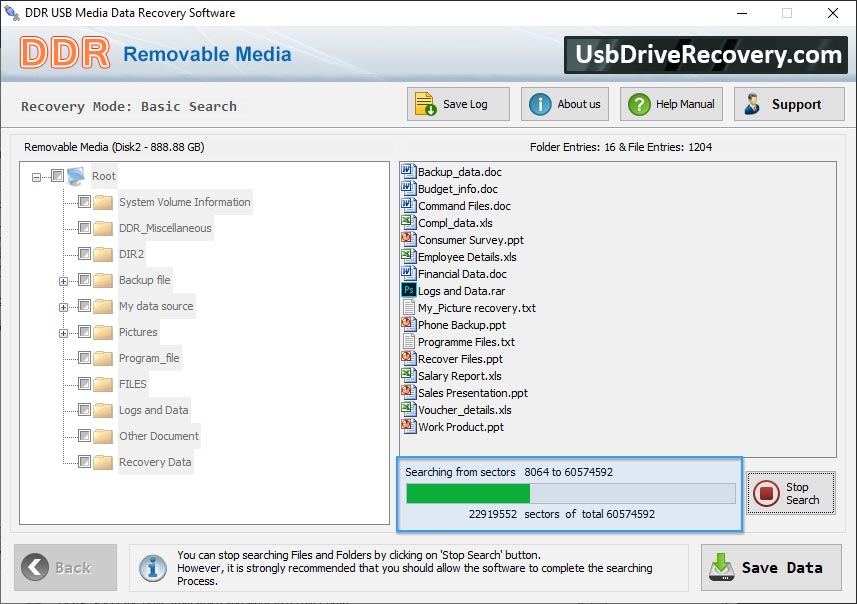The image size is (857, 604).
Task: Collapse the Root tree node
Action: pyautogui.click(x=36, y=177)
